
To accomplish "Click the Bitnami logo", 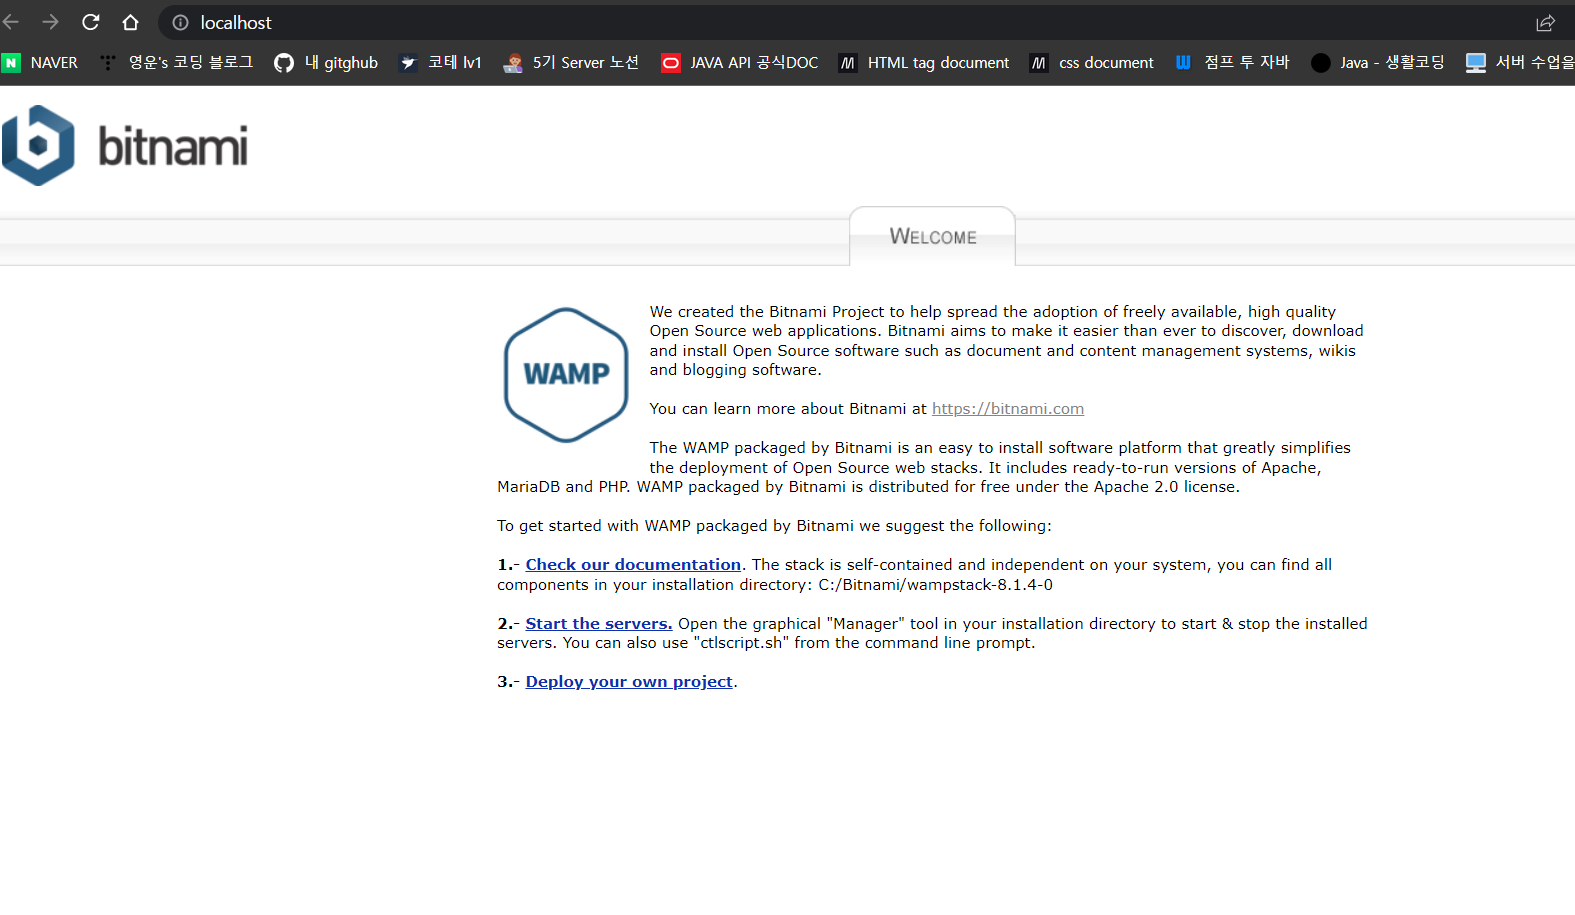I will [125, 146].
